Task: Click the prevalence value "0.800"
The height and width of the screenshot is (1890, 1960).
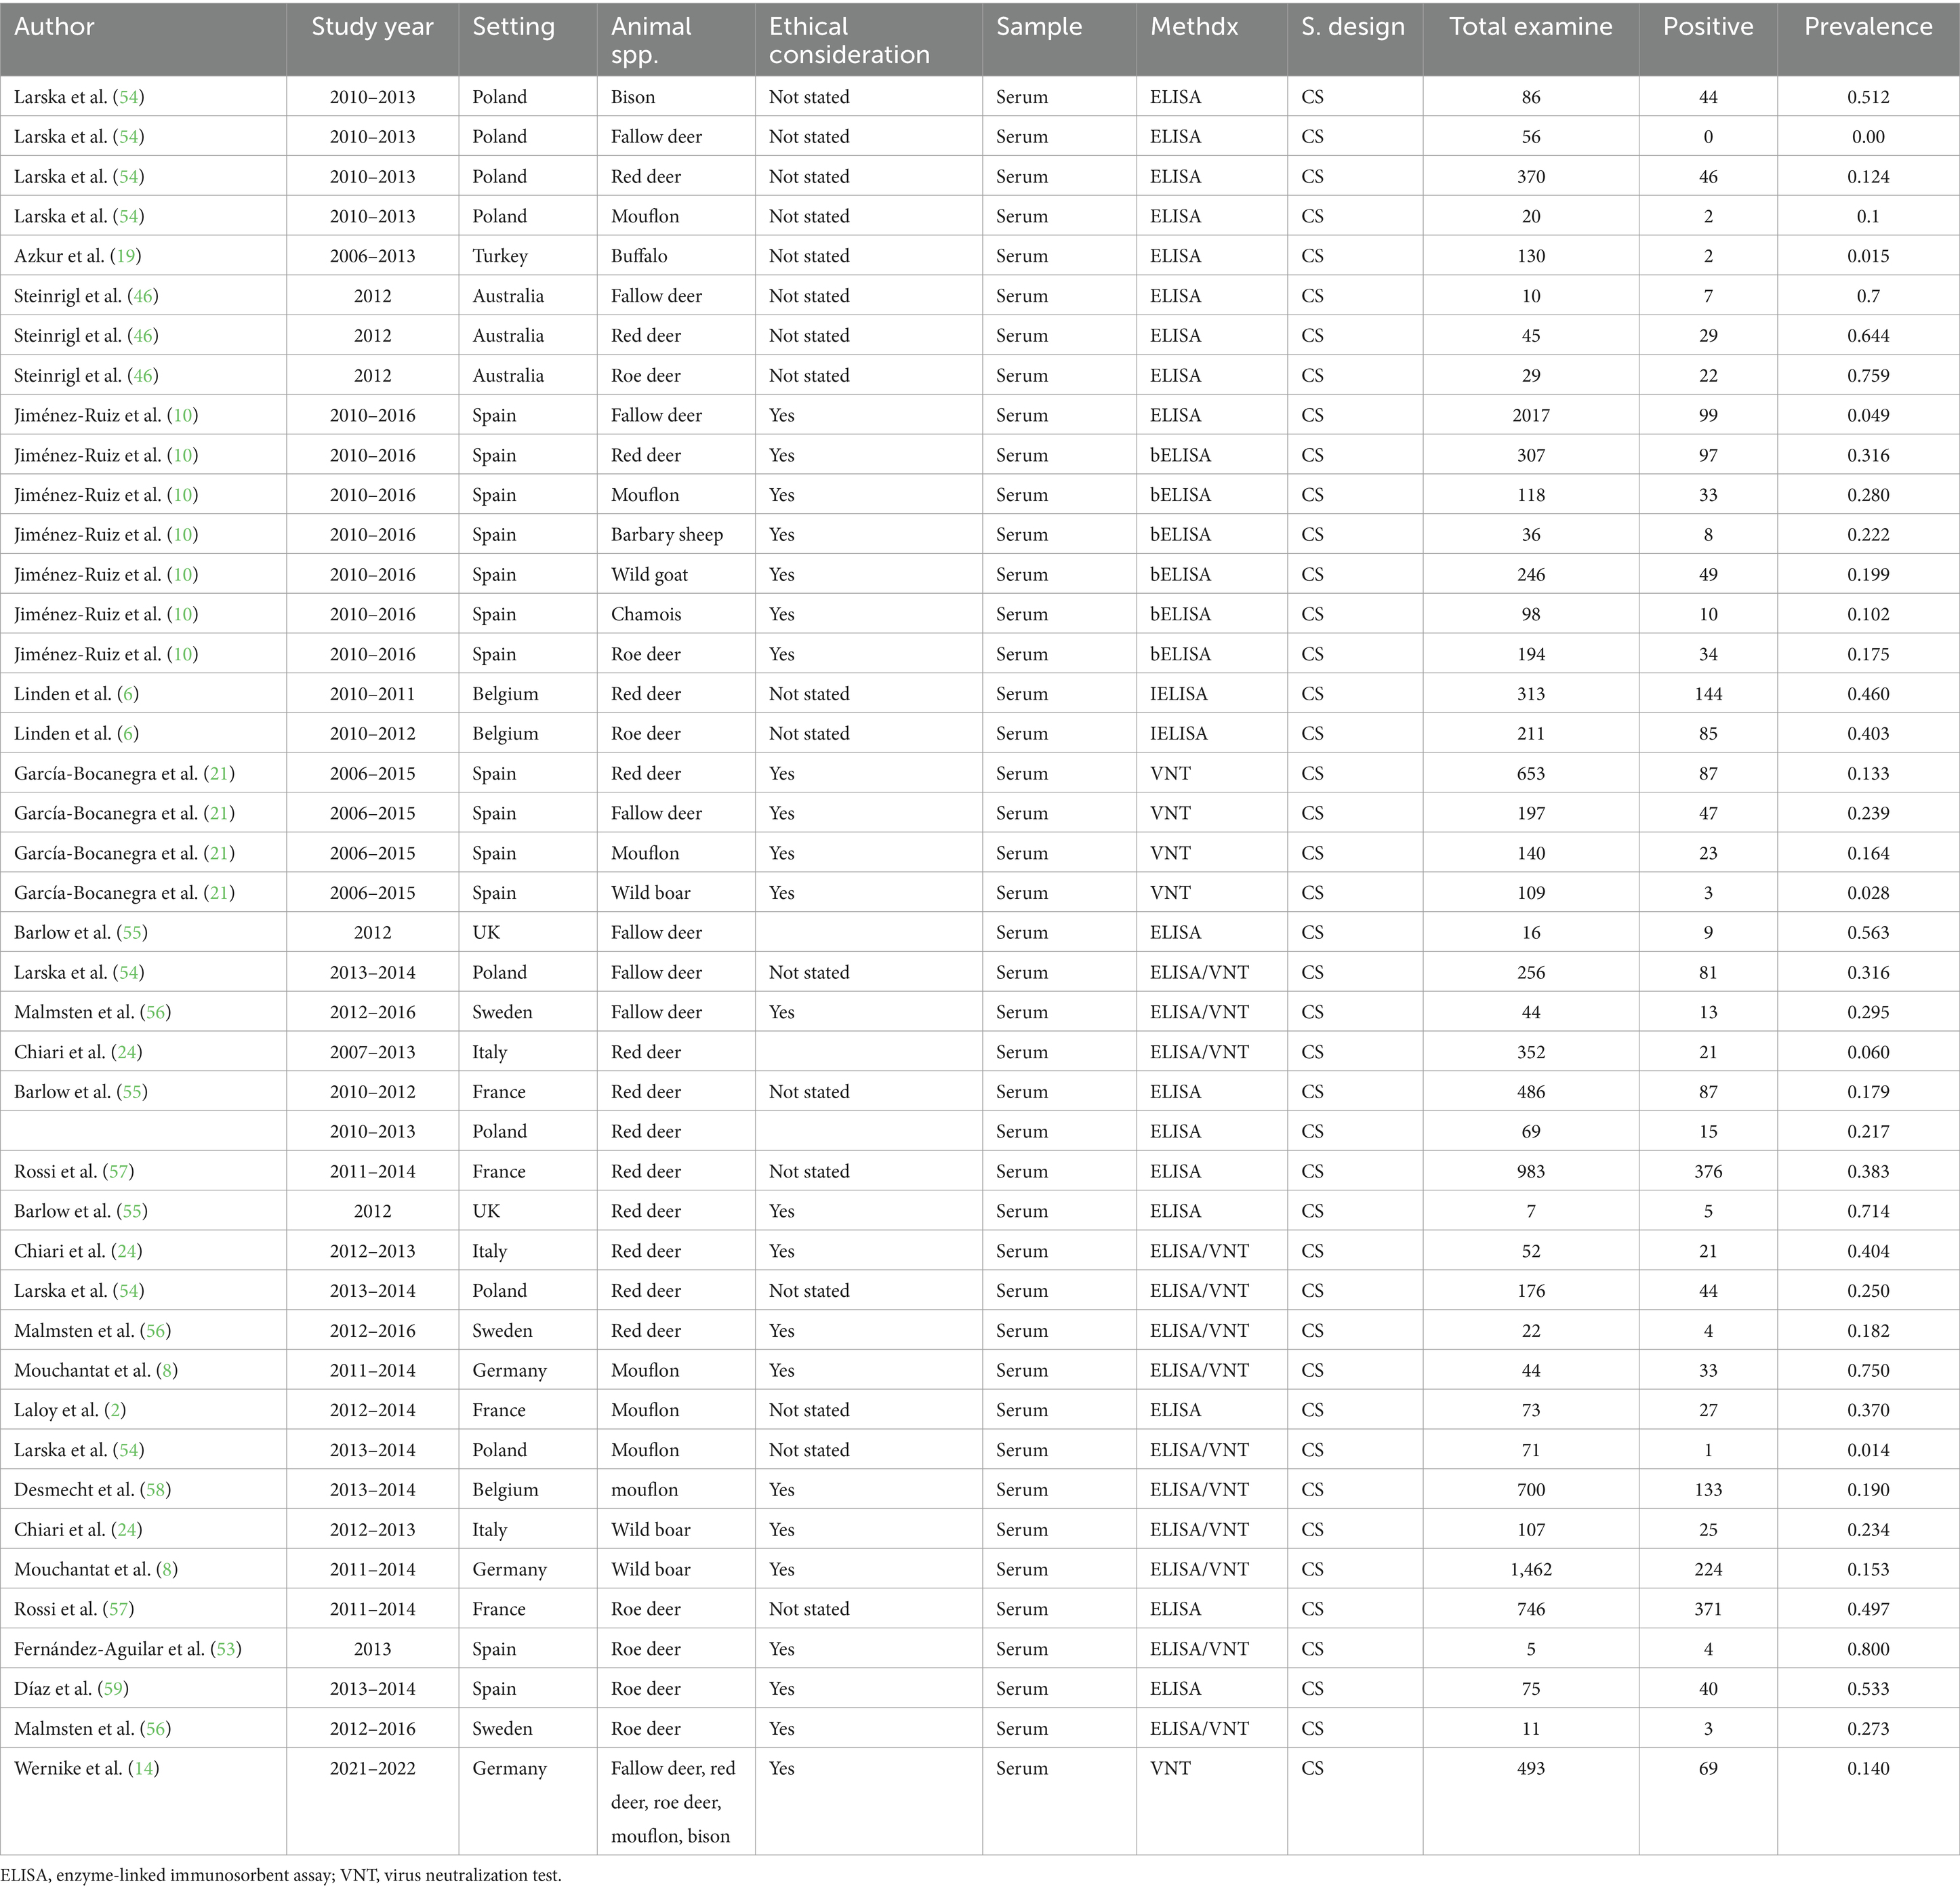Action: pos(1868,1649)
